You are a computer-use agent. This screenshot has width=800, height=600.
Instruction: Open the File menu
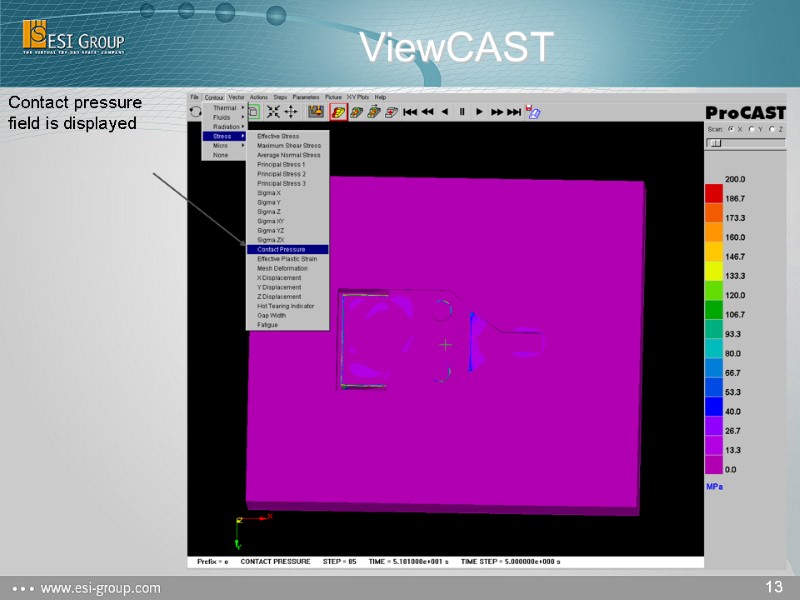pyautogui.click(x=194, y=97)
